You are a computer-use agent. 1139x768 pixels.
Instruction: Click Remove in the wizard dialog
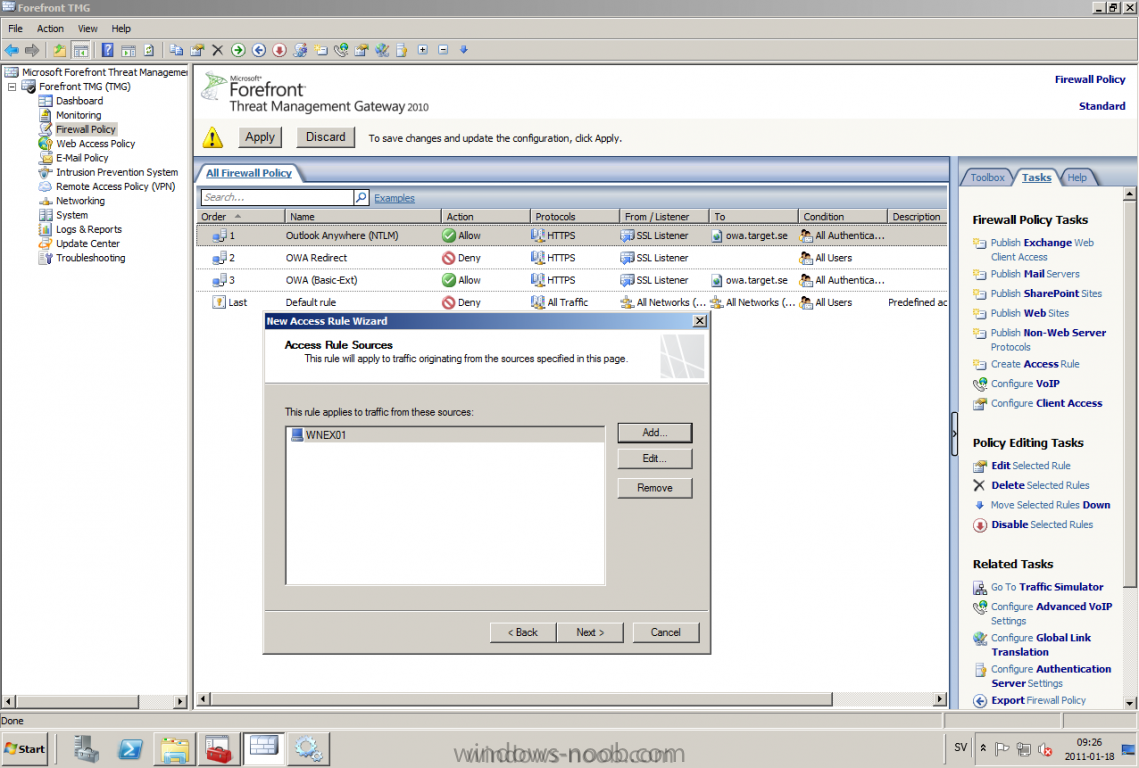pyautogui.click(x=654, y=488)
